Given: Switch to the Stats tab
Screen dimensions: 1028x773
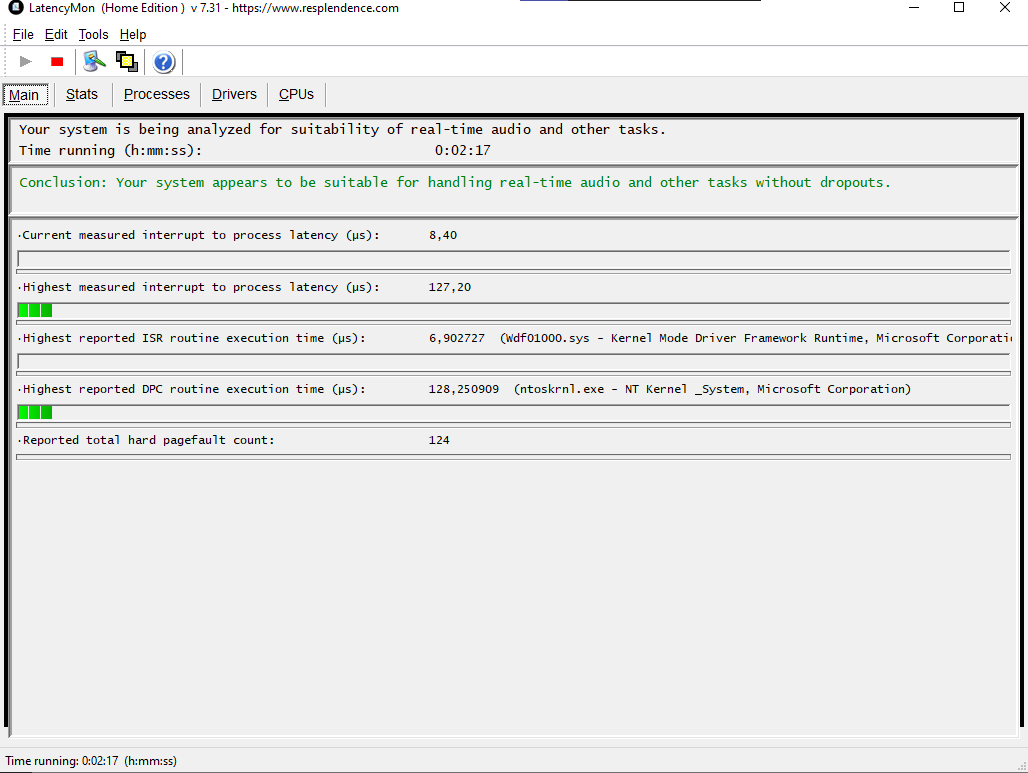Looking at the screenshot, I should coord(82,94).
